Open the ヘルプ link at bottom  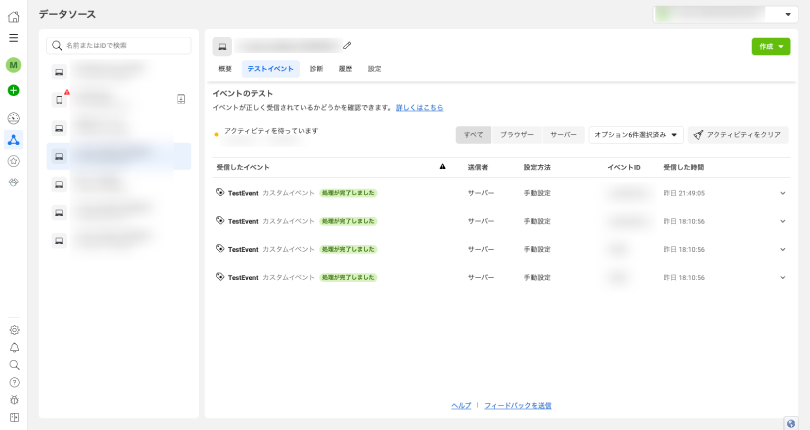point(461,406)
